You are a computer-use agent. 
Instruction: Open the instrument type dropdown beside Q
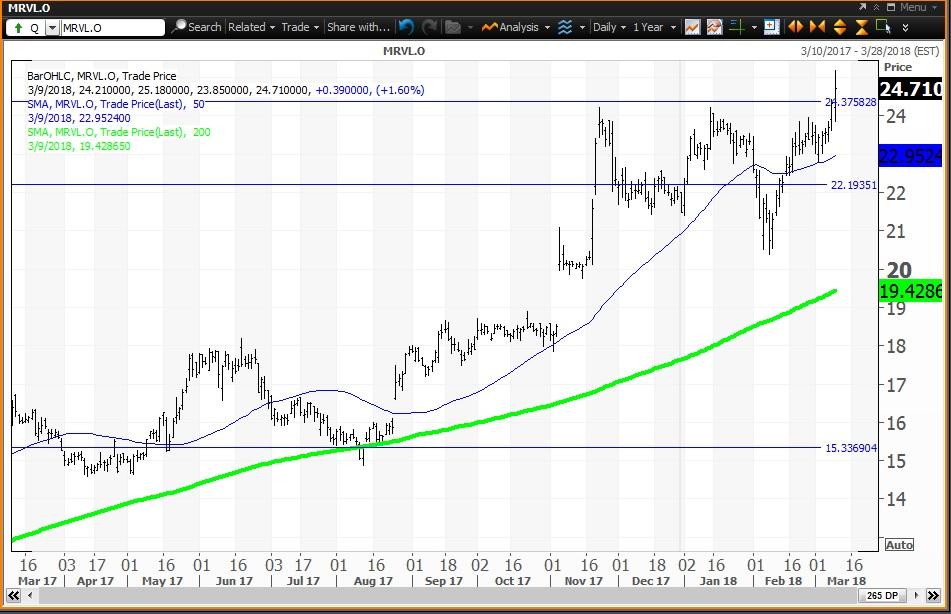(x=52, y=28)
